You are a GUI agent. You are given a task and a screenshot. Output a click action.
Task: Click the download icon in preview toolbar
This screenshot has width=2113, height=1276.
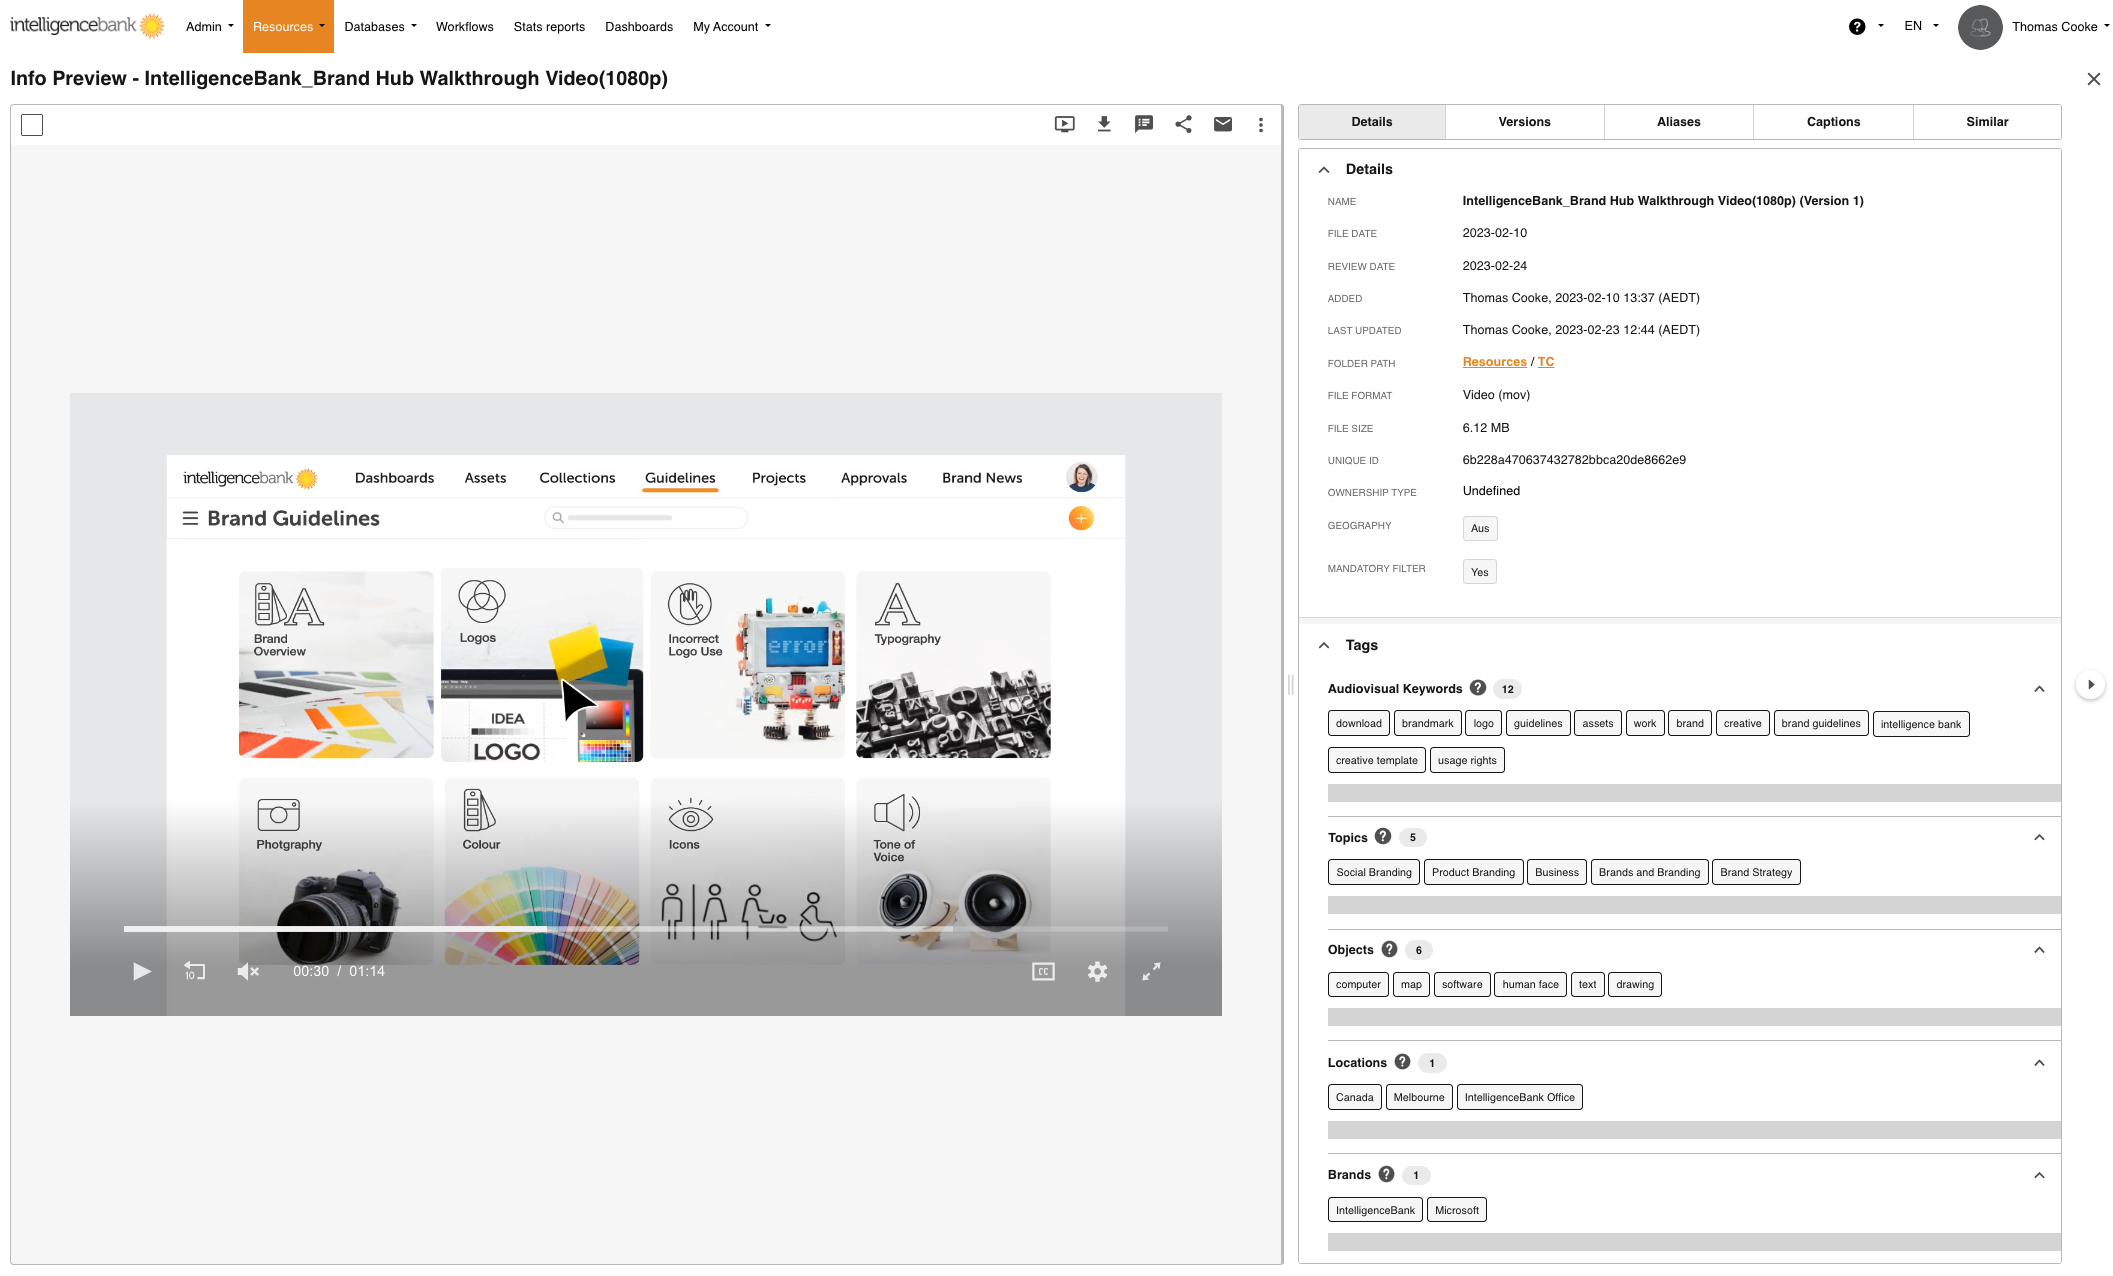[1104, 124]
